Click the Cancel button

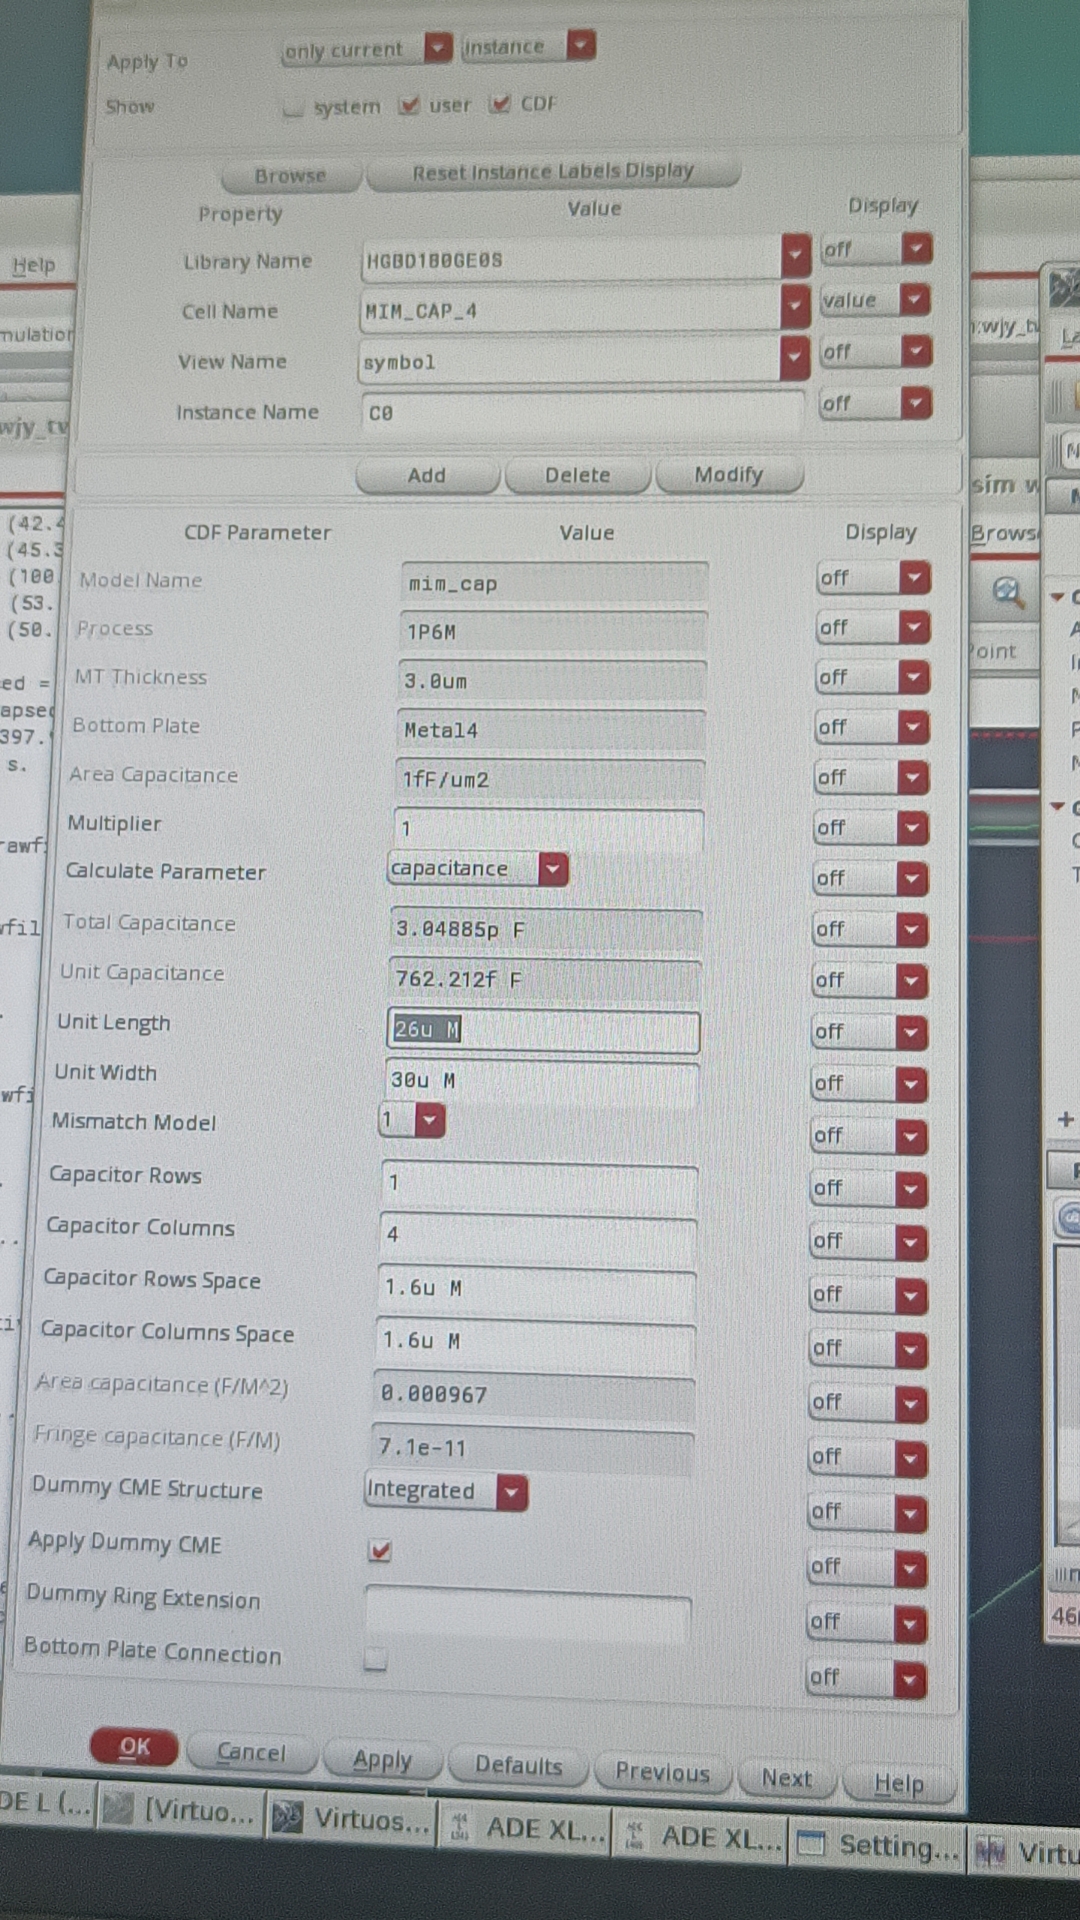[x=251, y=1752]
